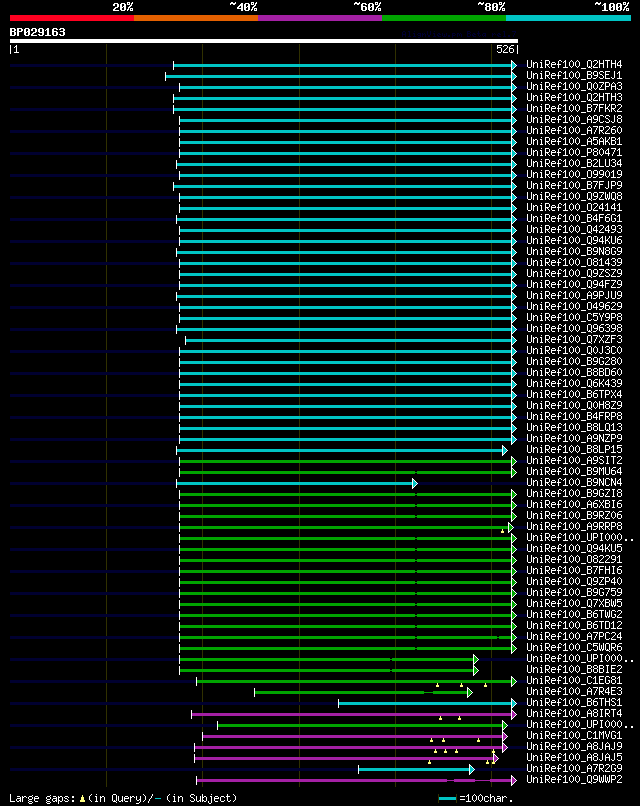Open the UniRef100_B7FKR2 hit label
640x806 pixels.
[574, 108]
